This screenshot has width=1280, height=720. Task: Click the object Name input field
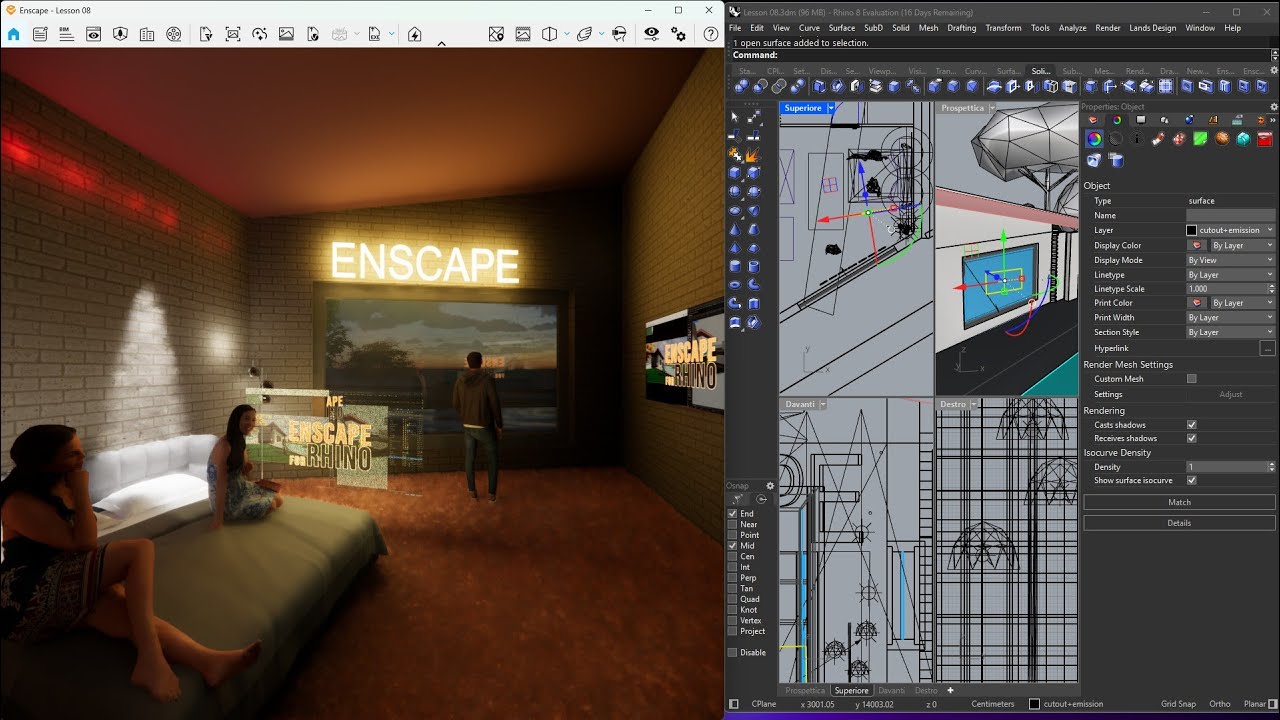point(1231,215)
